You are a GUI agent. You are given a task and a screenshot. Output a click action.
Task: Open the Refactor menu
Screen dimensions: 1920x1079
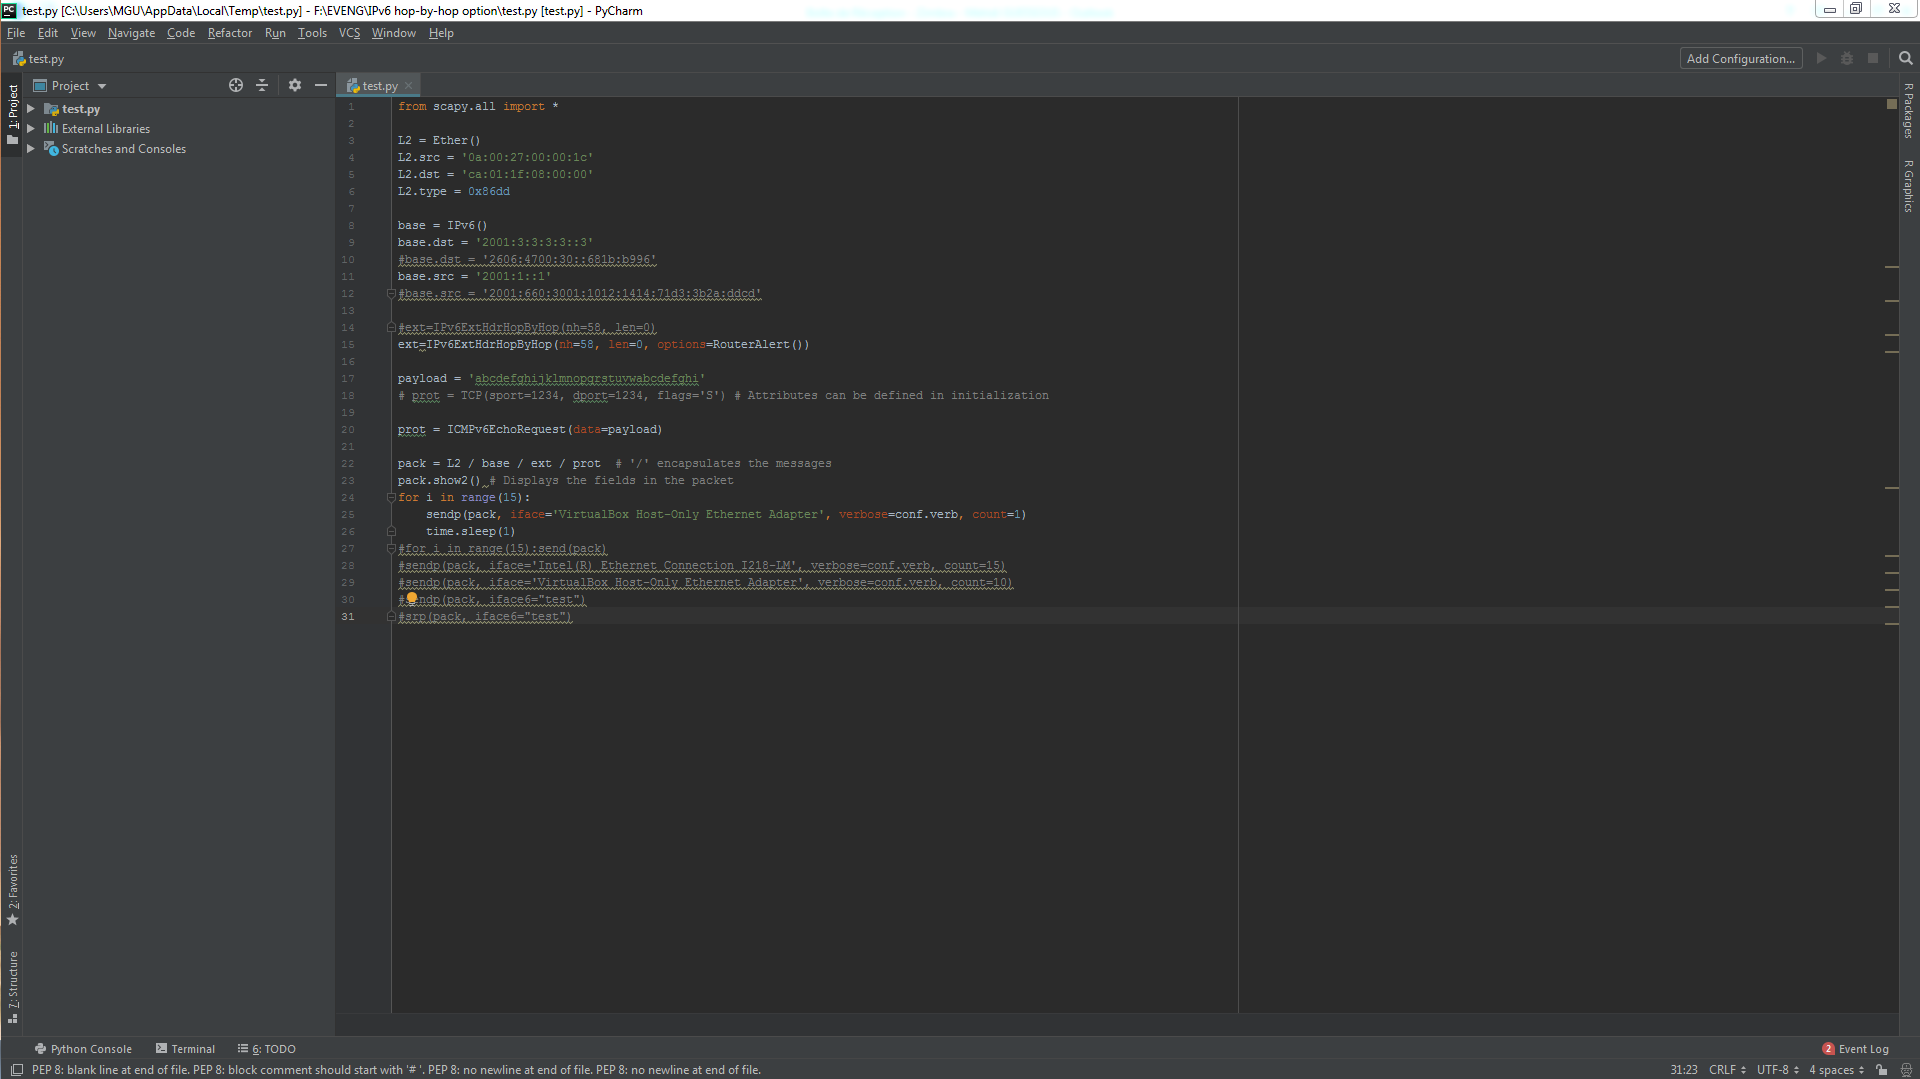[230, 33]
